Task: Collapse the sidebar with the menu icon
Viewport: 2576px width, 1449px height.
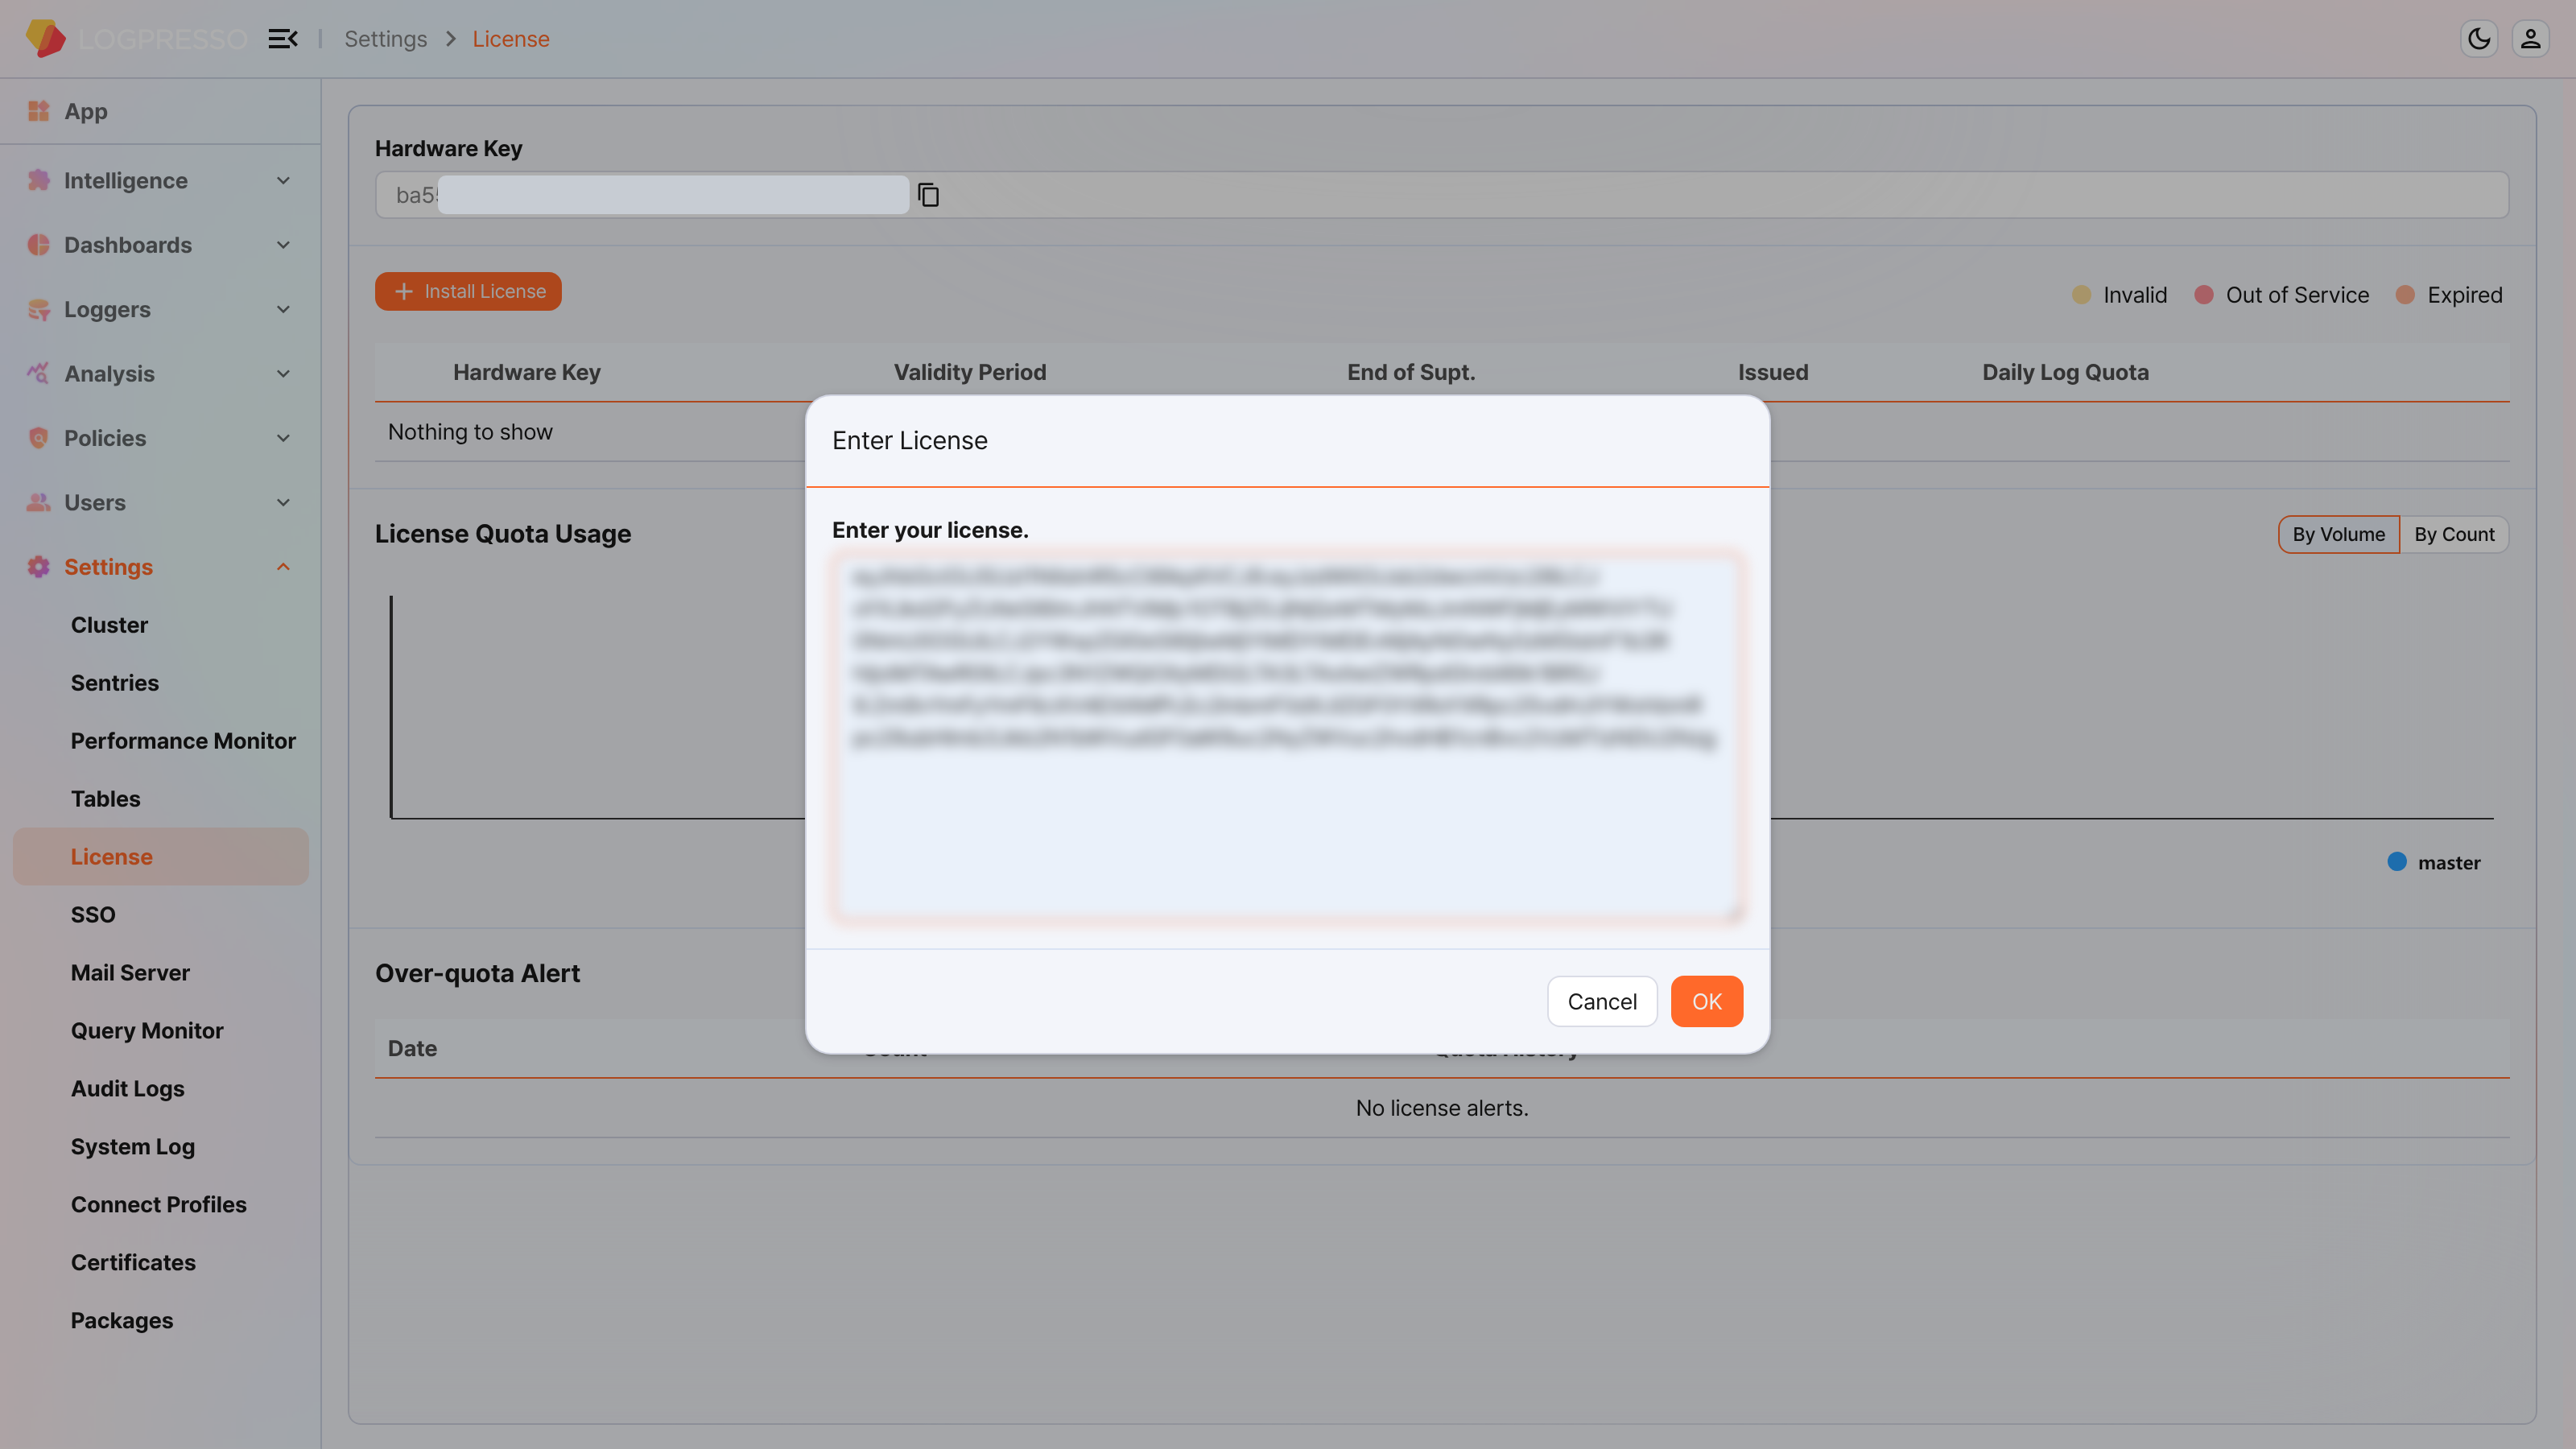Action: pyautogui.click(x=283, y=39)
